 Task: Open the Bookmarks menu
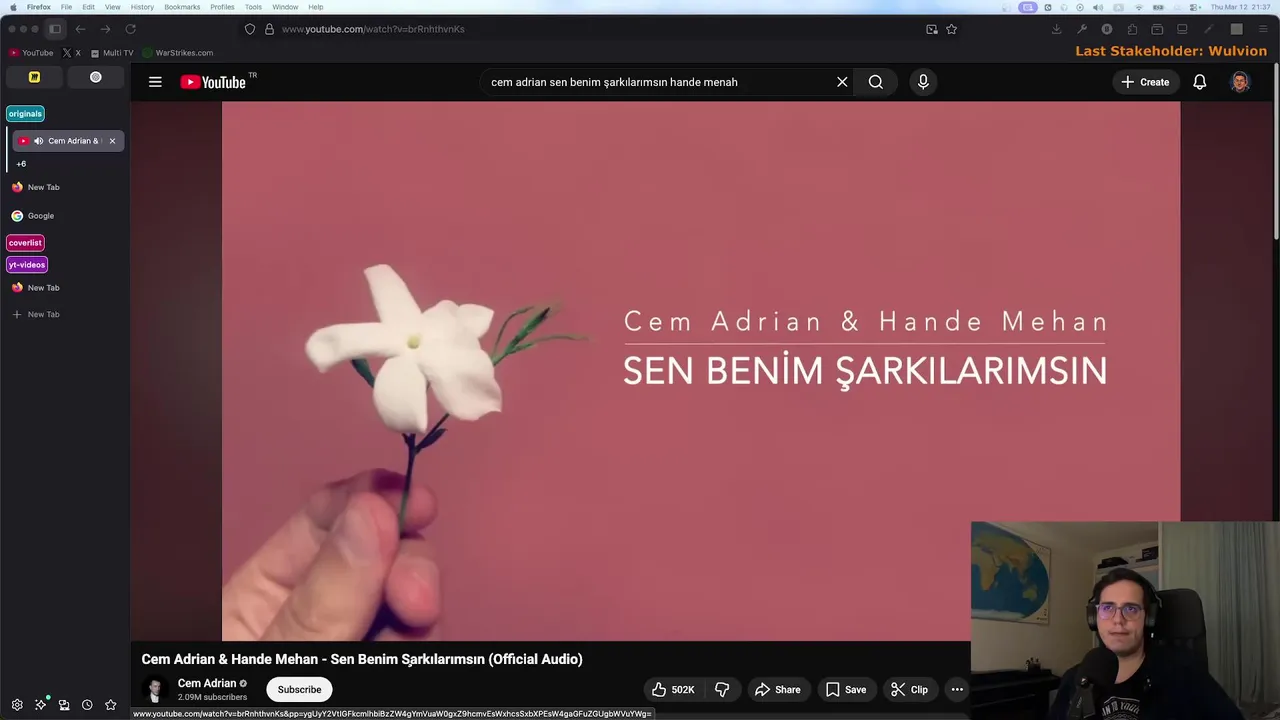pos(182,7)
